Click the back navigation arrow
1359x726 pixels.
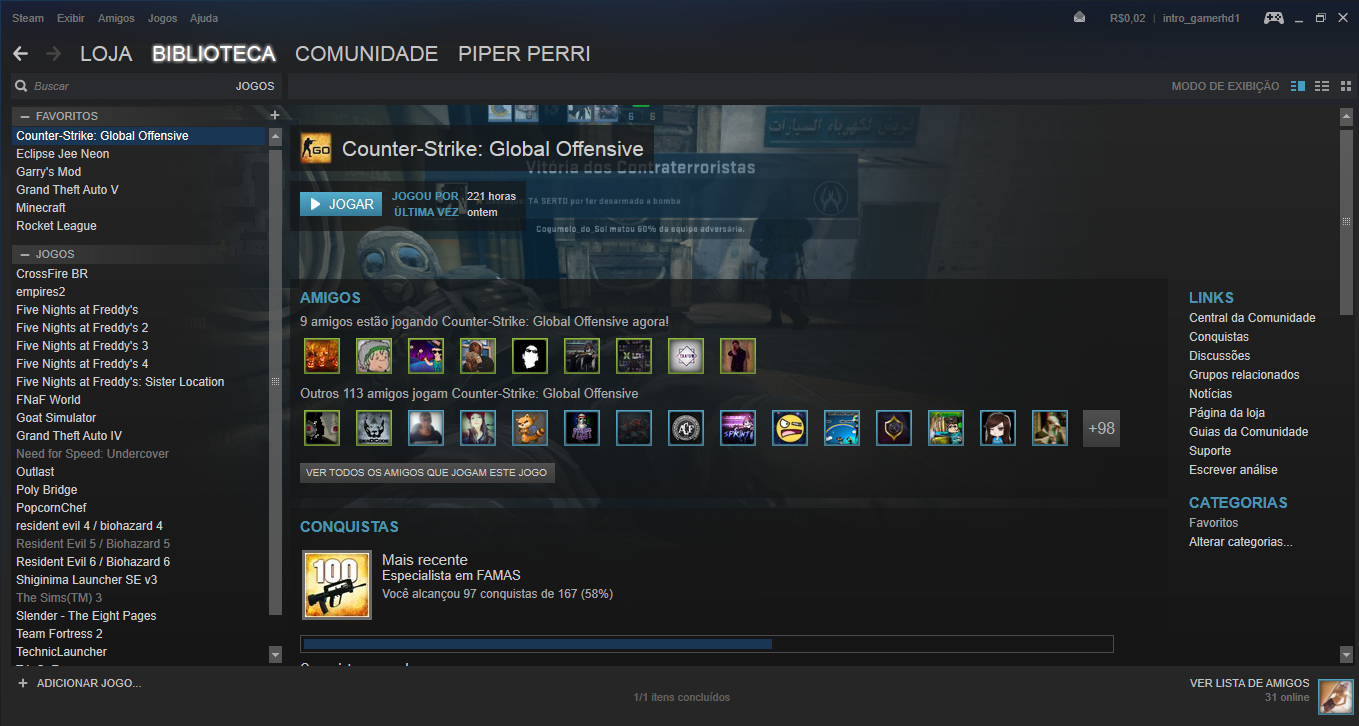pos(20,54)
